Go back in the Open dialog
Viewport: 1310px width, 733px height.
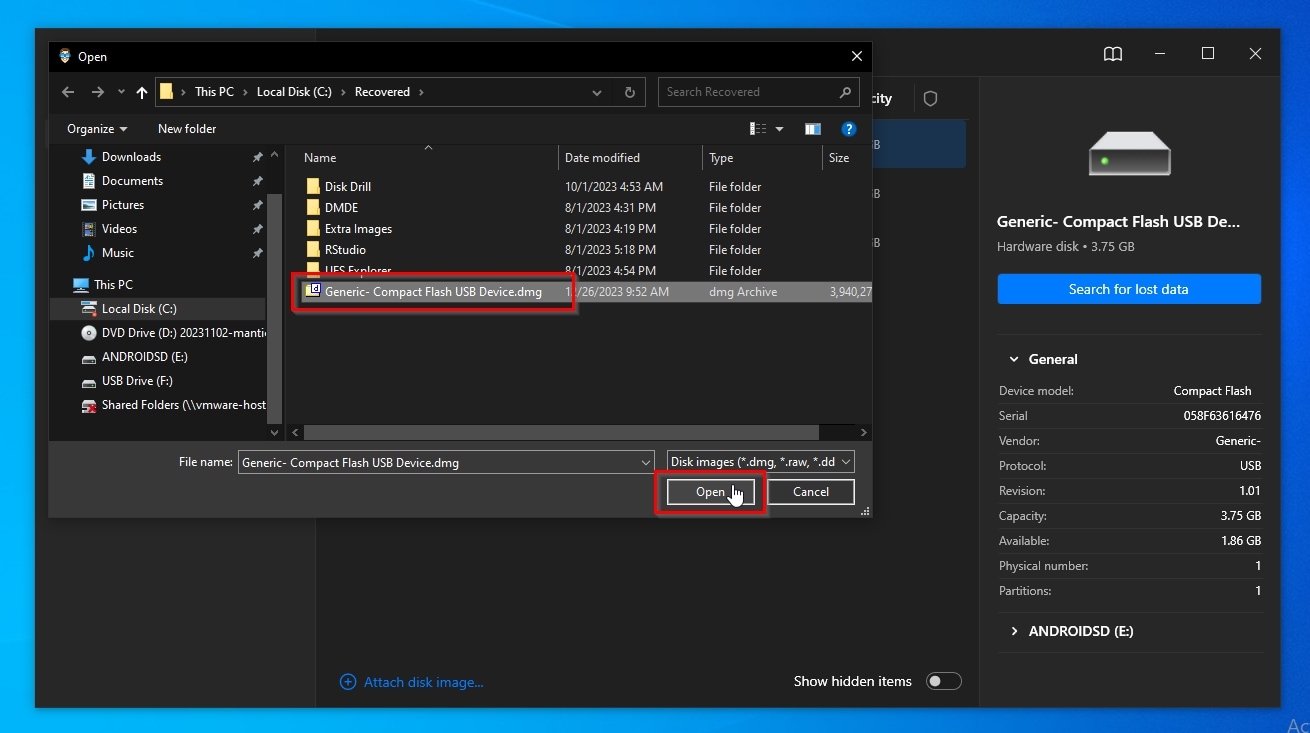click(x=68, y=92)
